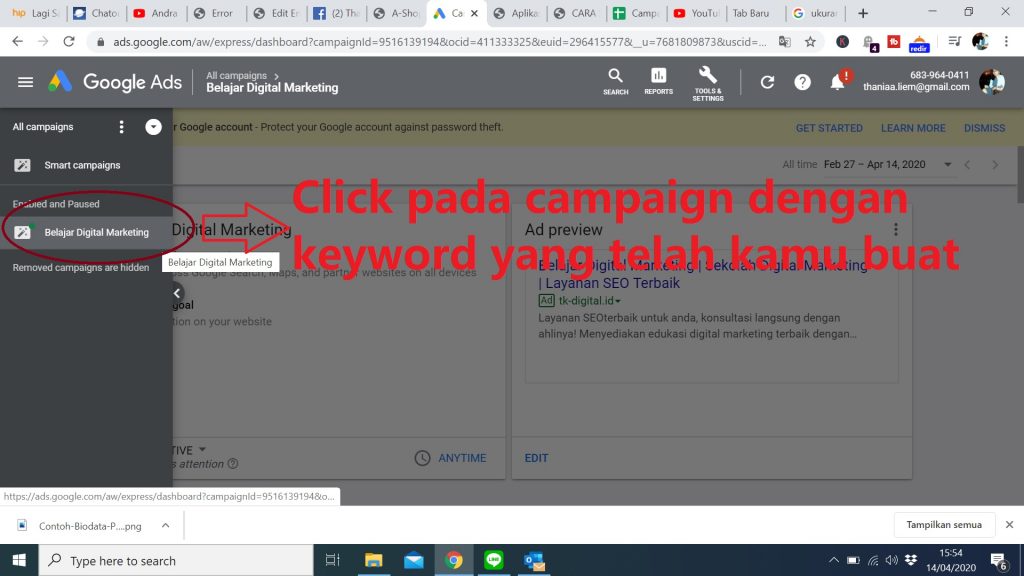
Task: Open Ad preview three-dot options menu
Action: [895, 230]
